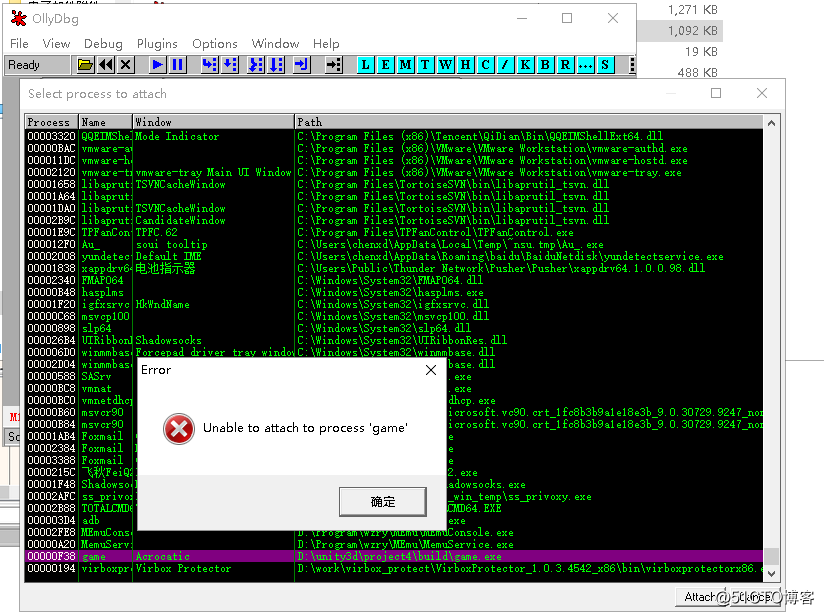The height and width of the screenshot is (616, 824).
Task: Open the Help menu
Action: pos(326,44)
